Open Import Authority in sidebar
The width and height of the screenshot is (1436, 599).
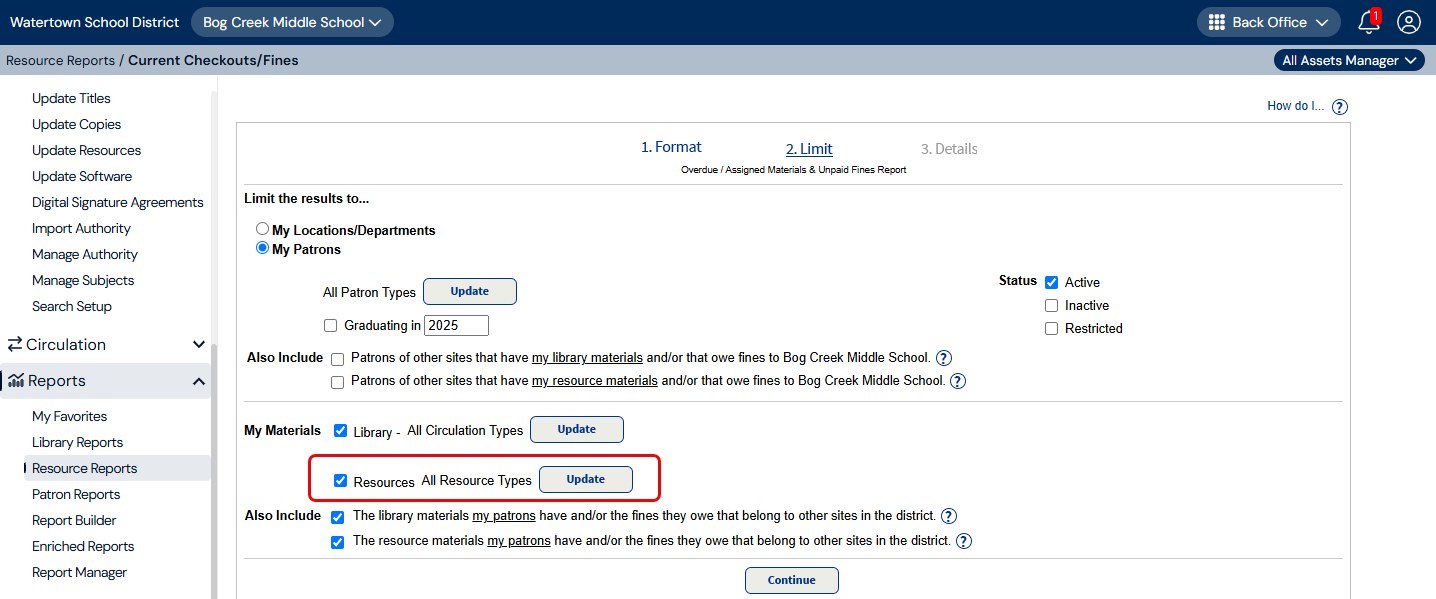tap(81, 228)
